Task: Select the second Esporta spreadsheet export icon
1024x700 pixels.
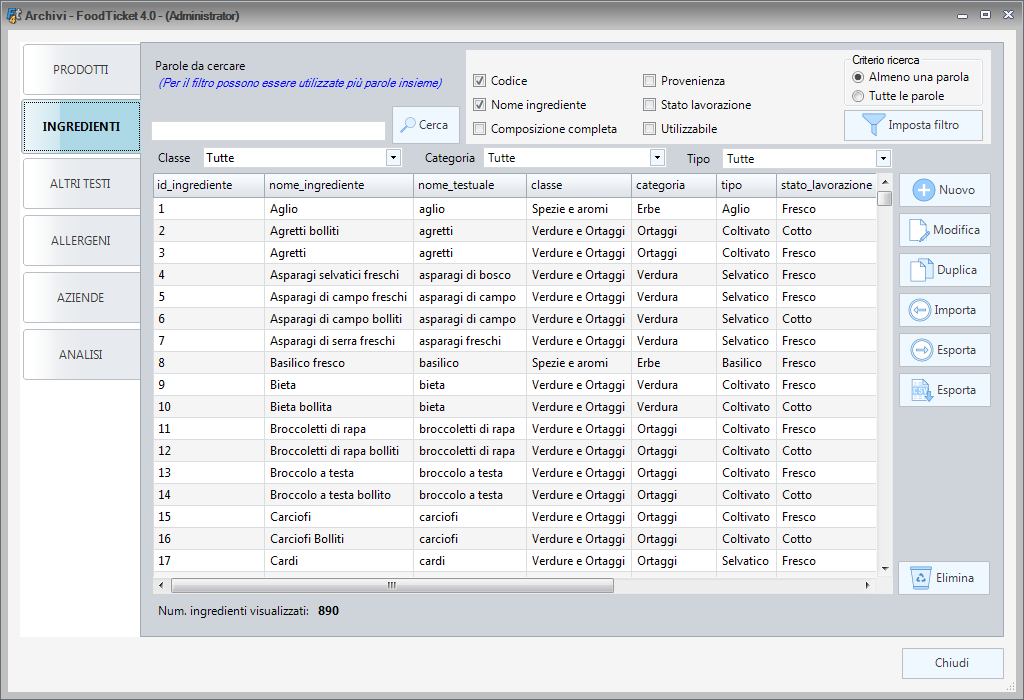Action: coord(943,389)
